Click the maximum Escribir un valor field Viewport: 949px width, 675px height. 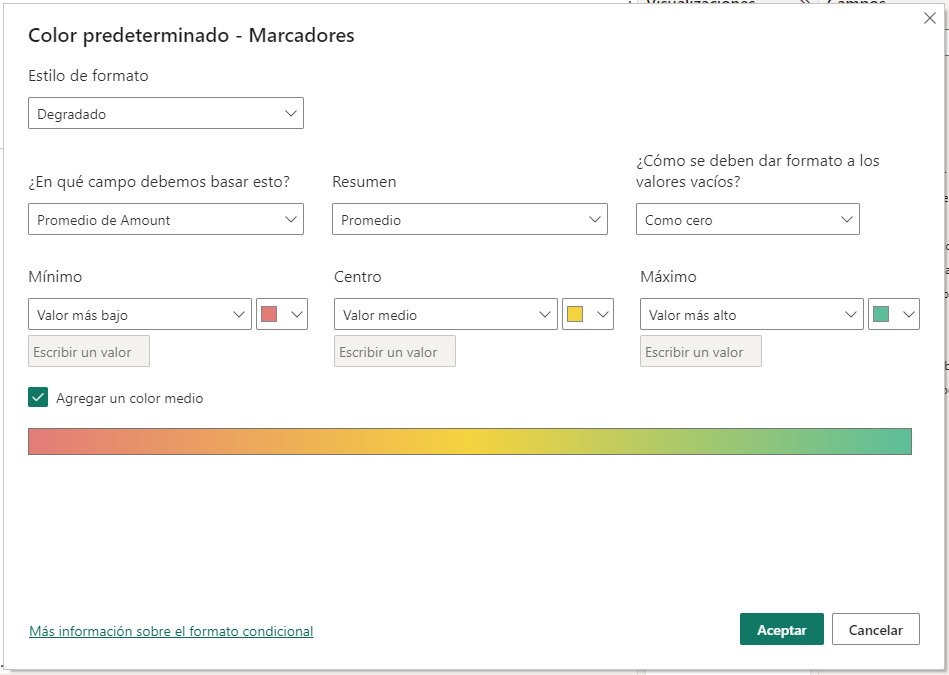pos(700,352)
